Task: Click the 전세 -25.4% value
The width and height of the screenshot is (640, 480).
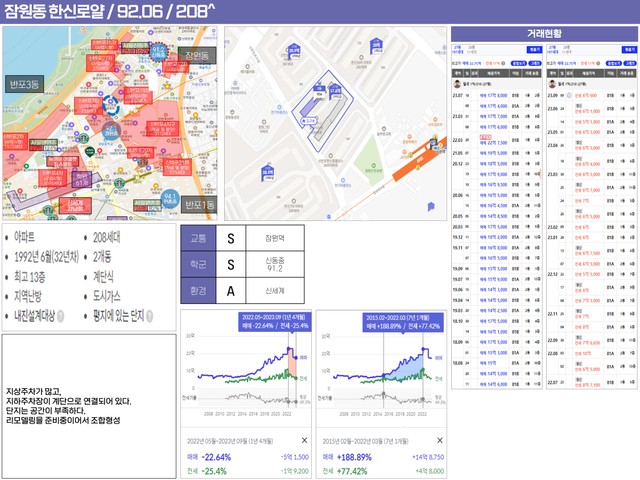Action: coord(214,471)
